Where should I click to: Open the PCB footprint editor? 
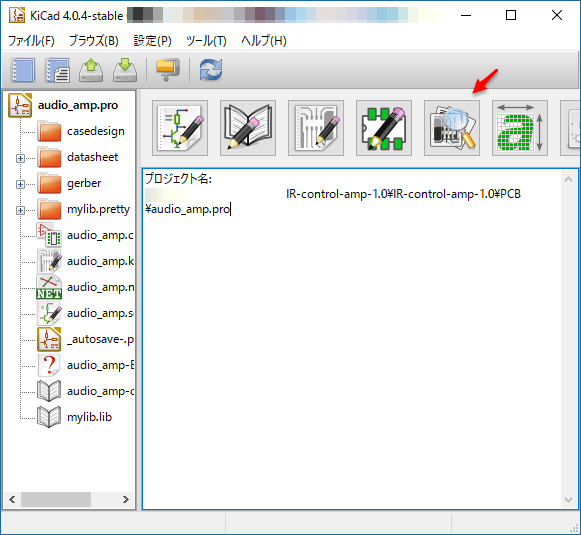point(384,128)
